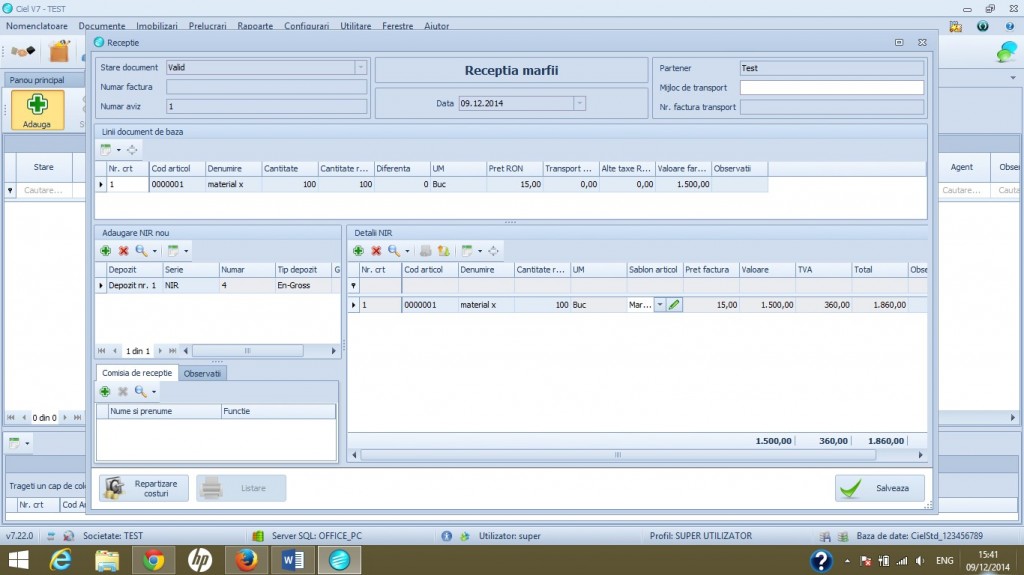The width and height of the screenshot is (1024, 575).
Task: Select the Panou principal tab
Action: [37, 80]
